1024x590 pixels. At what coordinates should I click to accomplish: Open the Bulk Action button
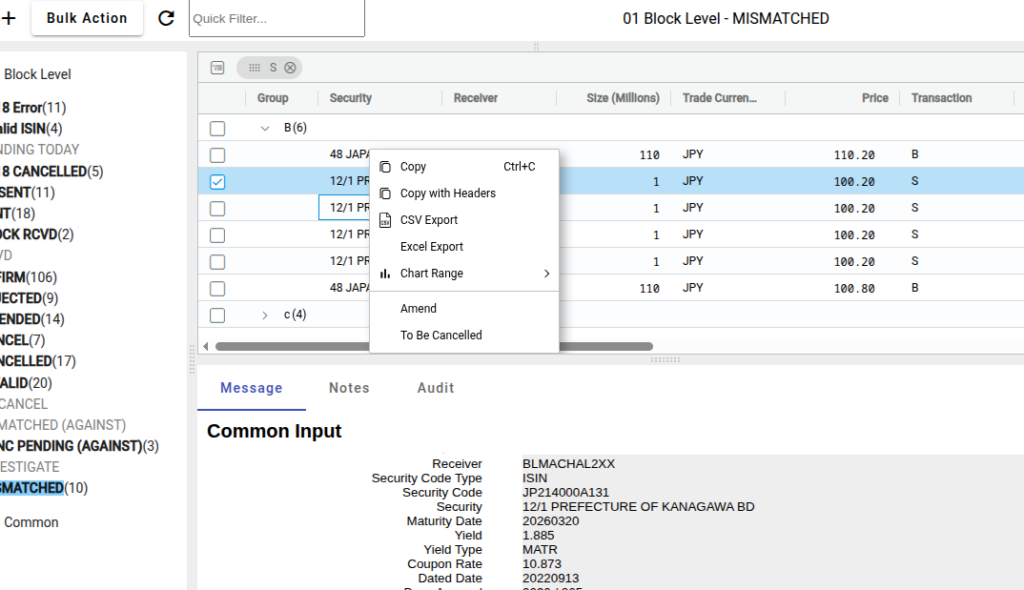point(87,18)
